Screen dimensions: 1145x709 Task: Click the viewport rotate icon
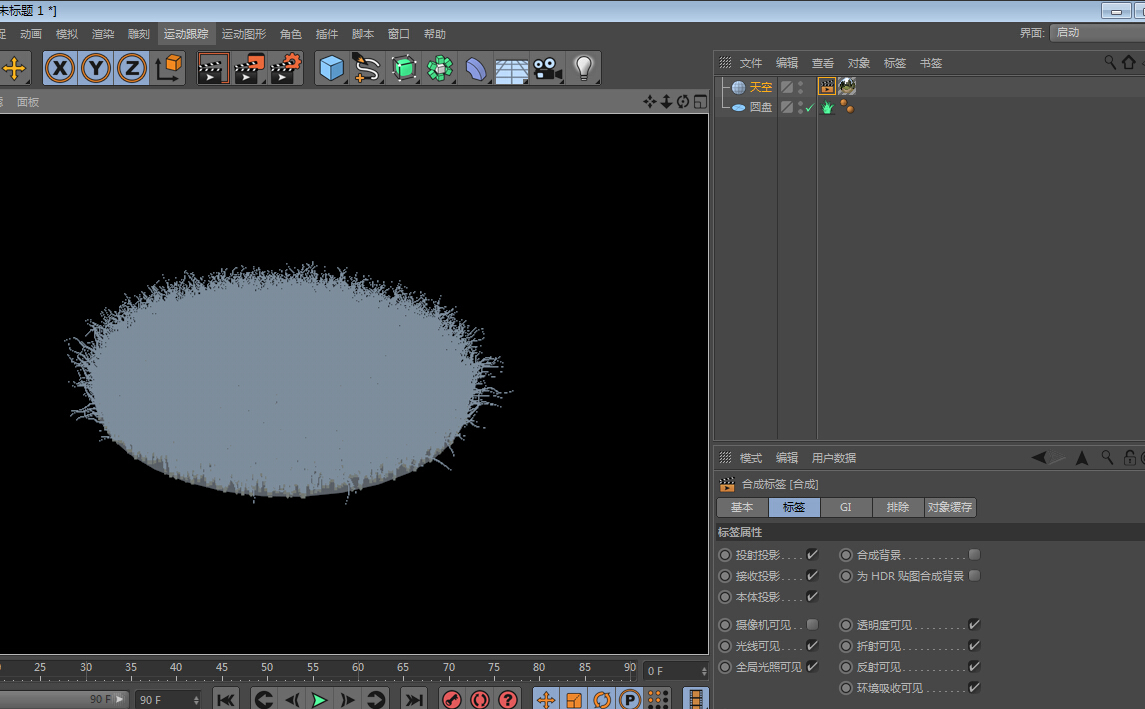[683, 101]
